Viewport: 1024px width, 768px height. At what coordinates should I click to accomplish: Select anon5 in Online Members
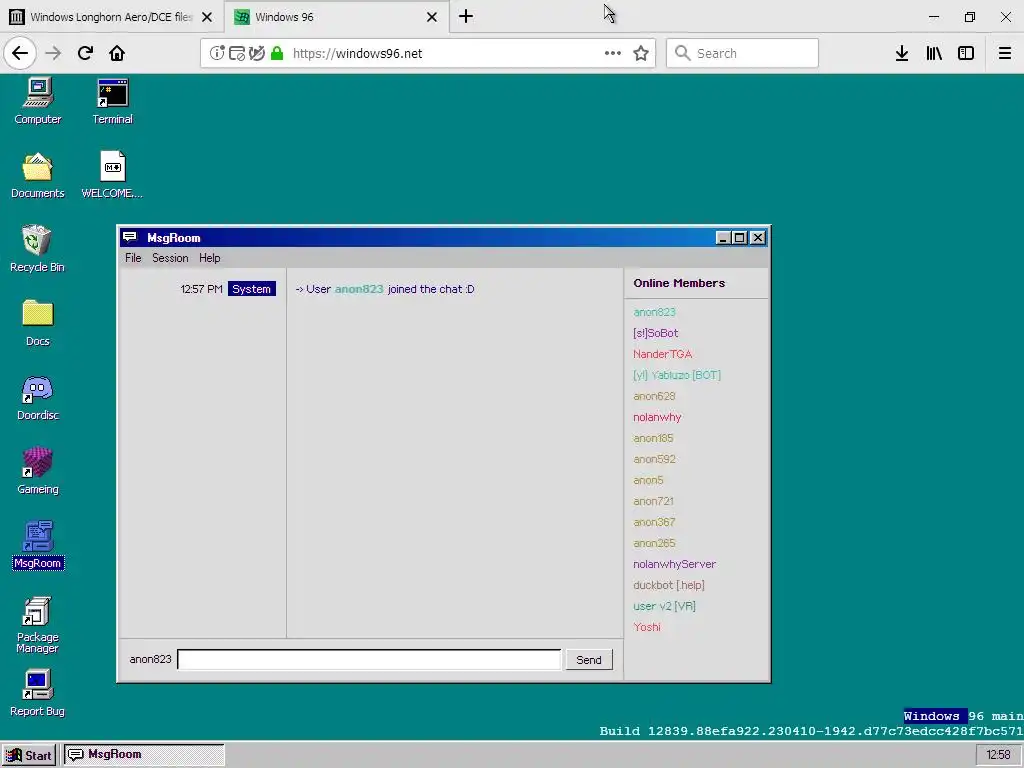648,480
